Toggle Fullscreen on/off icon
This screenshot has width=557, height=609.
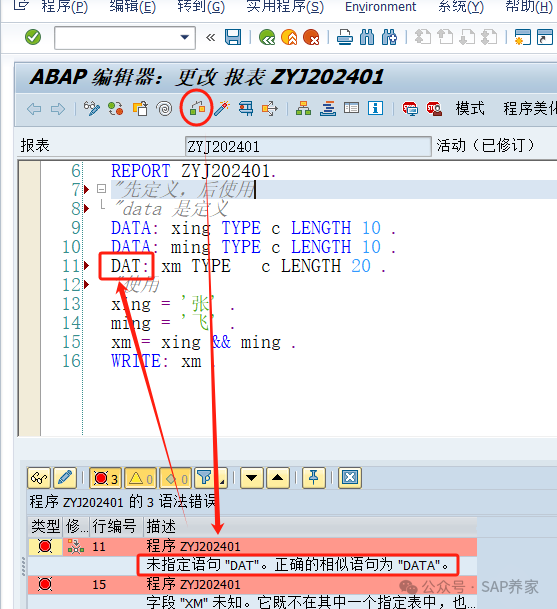[352, 108]
